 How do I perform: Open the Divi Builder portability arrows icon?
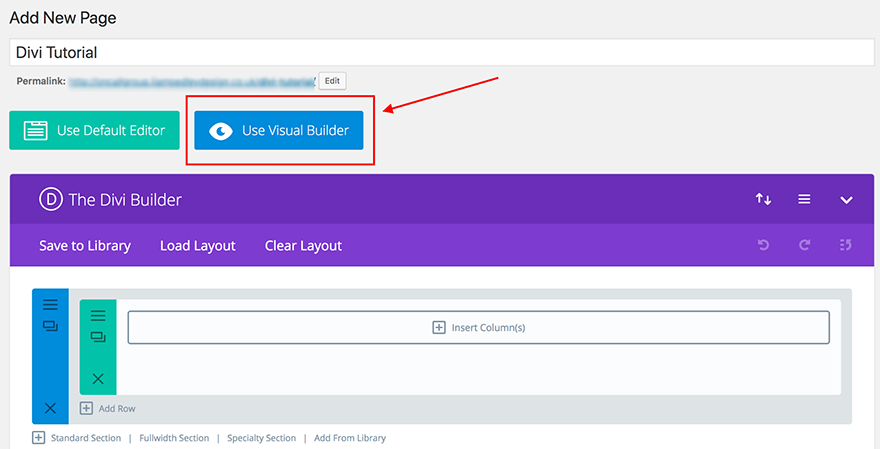pyautogui.click(x=763, y=200)
